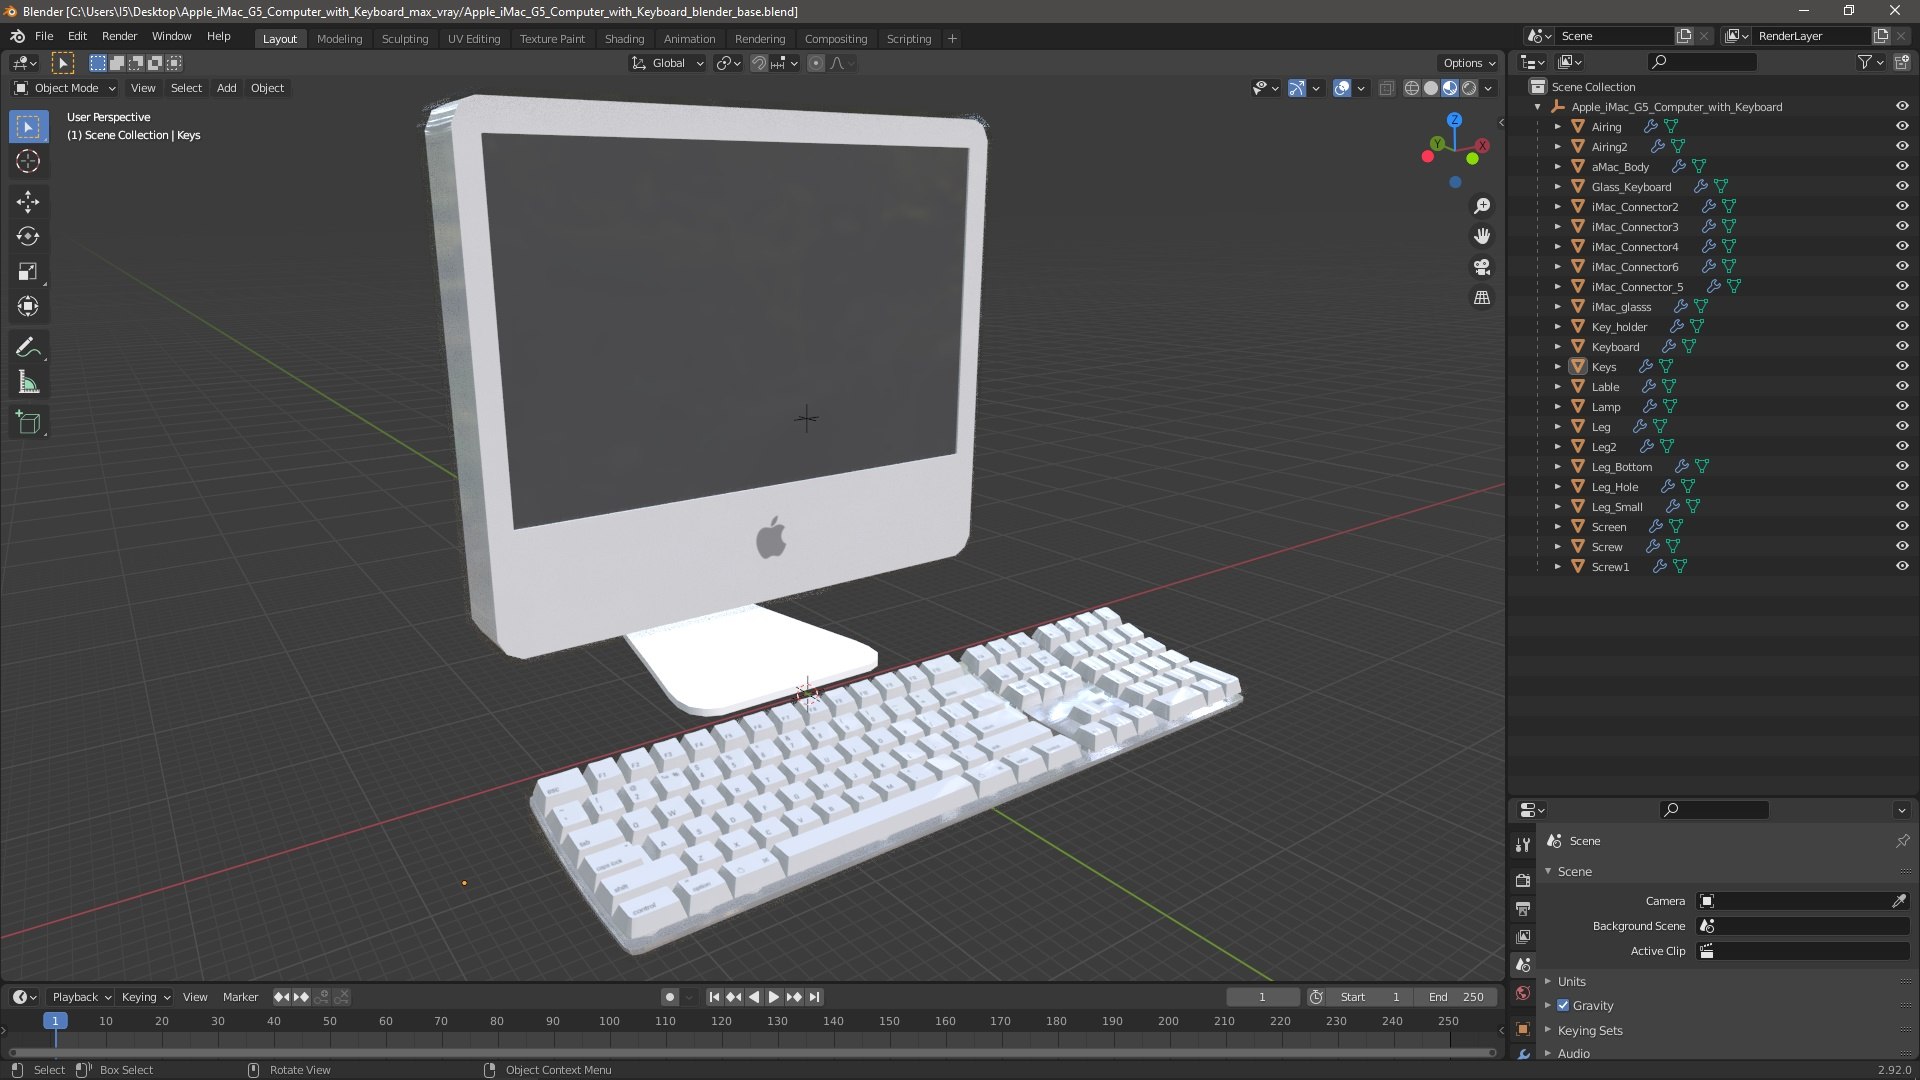
Task: Select the Rotate tool
Action: click(x=28, y=237)
